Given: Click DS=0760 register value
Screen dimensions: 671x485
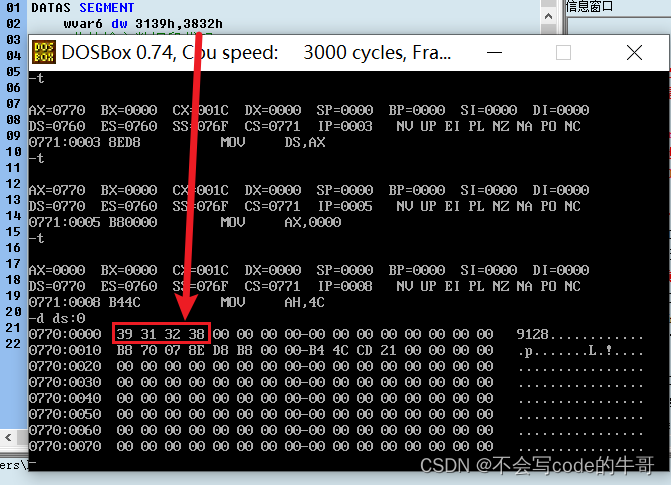Looking at the screenshot, I should 57,126.
